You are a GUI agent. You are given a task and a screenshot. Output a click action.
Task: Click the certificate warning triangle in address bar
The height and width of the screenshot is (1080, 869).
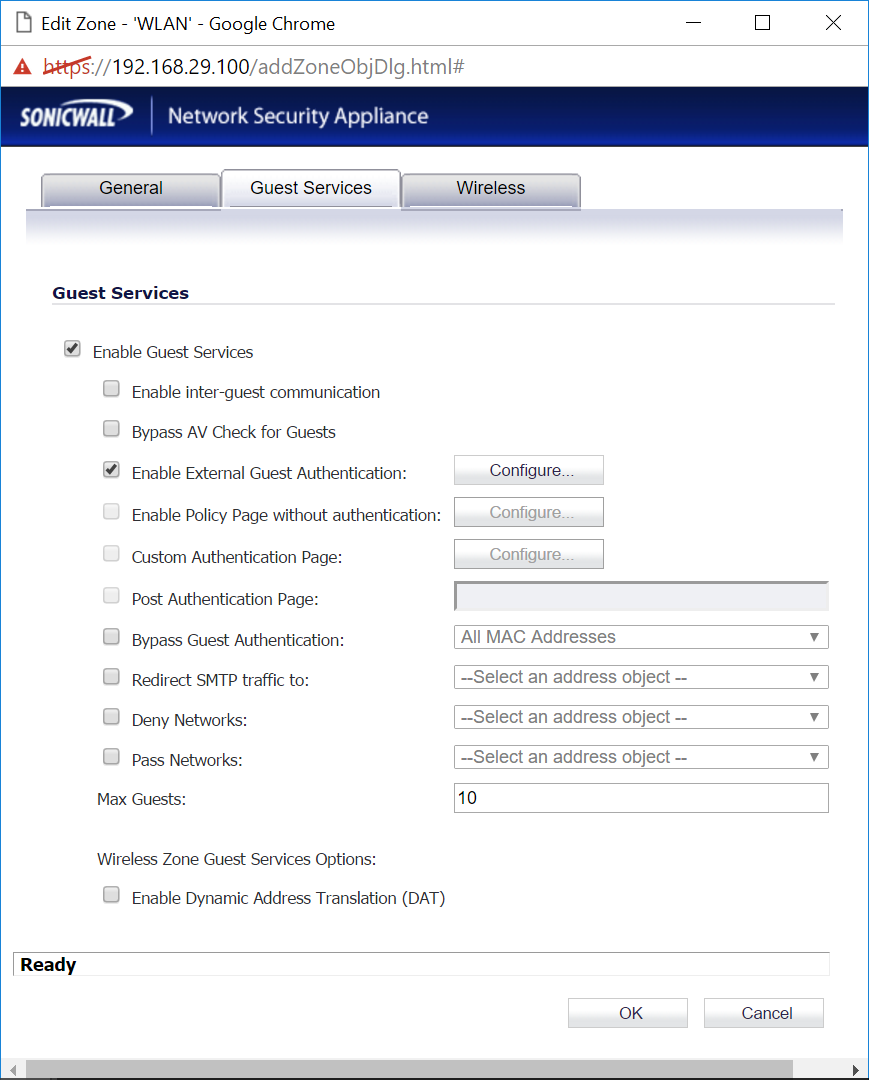coord(21,66)
